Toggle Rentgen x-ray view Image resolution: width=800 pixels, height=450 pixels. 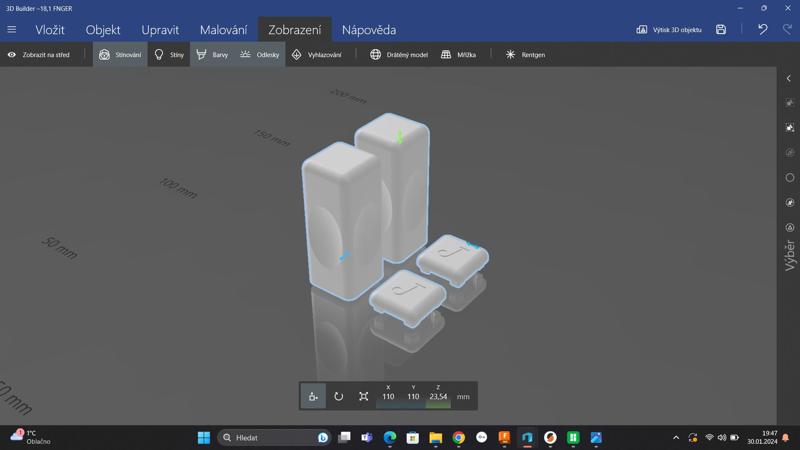point(525,55)
